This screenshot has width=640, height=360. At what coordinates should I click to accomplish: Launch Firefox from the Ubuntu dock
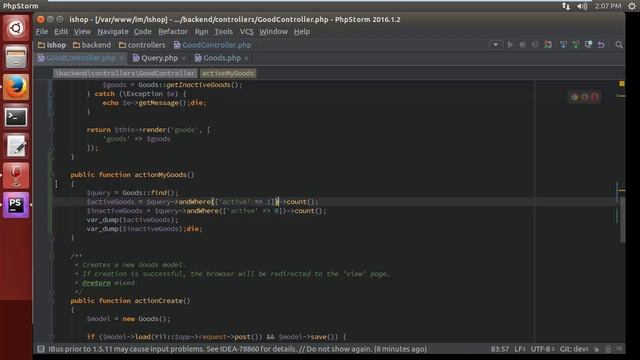coord(16,87)
